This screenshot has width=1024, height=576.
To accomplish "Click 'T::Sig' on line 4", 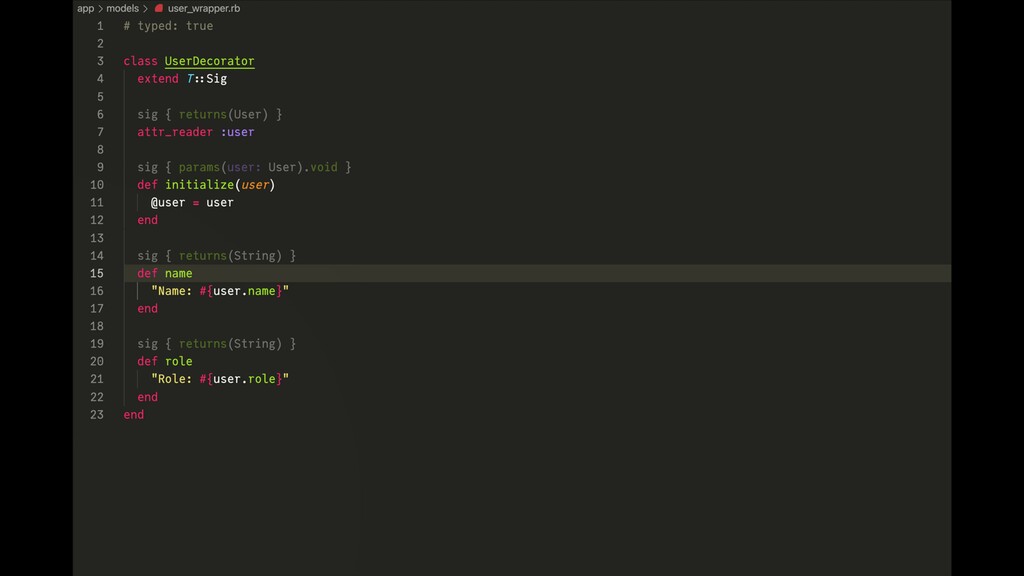I will pyautogui.click(x=207, y=79).
